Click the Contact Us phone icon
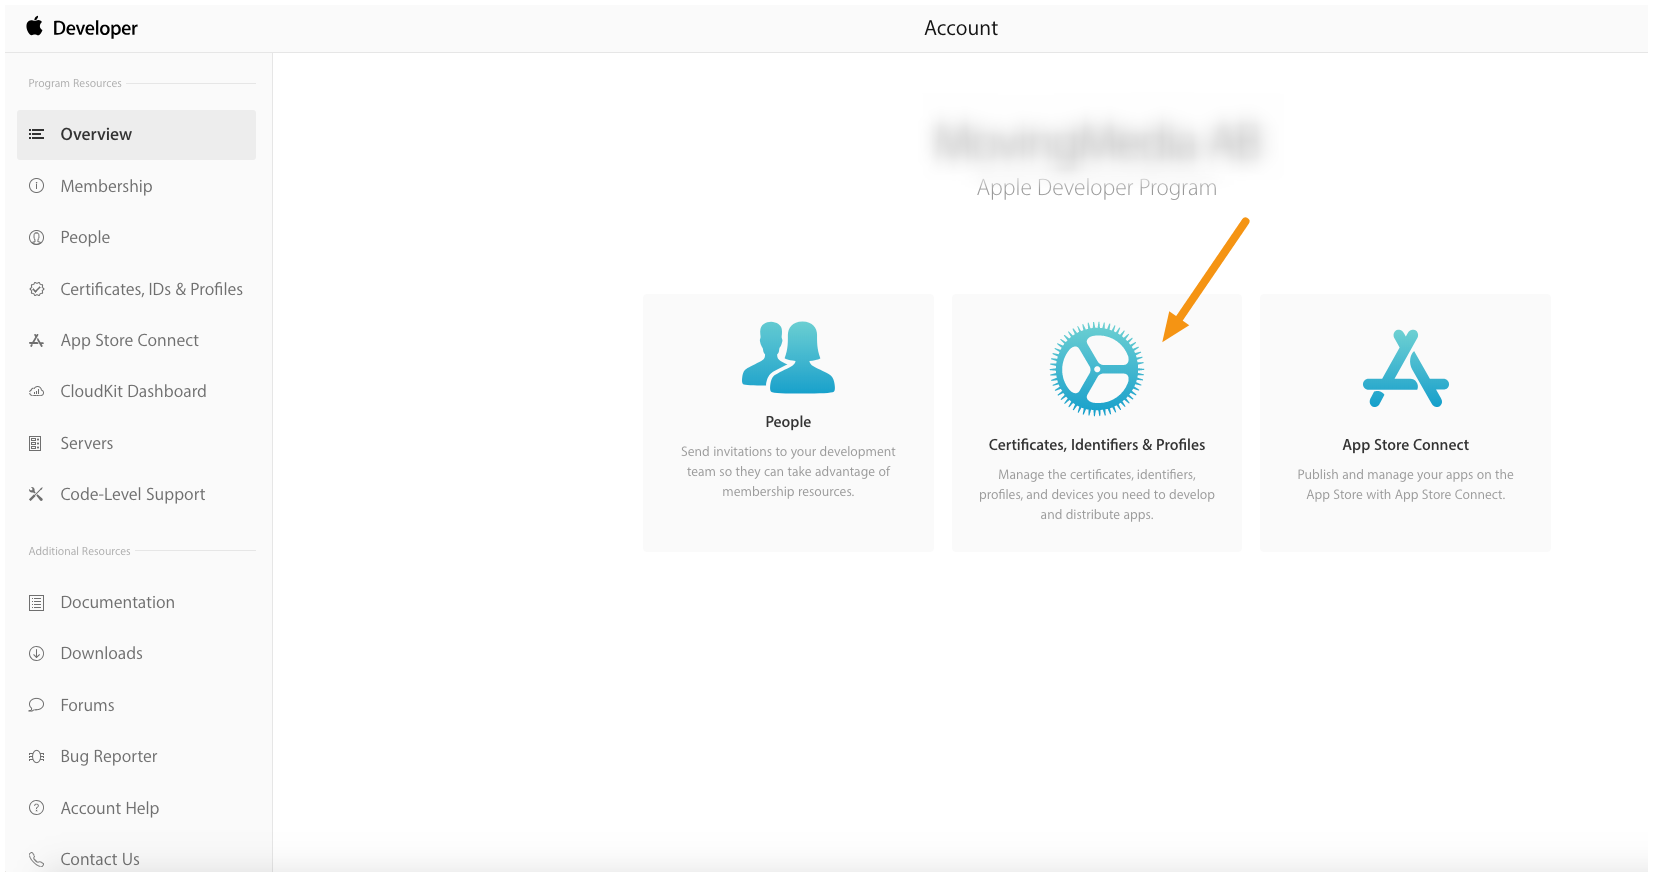The width and height of the screenshot is (1653, 877). [x=36, y=859]
